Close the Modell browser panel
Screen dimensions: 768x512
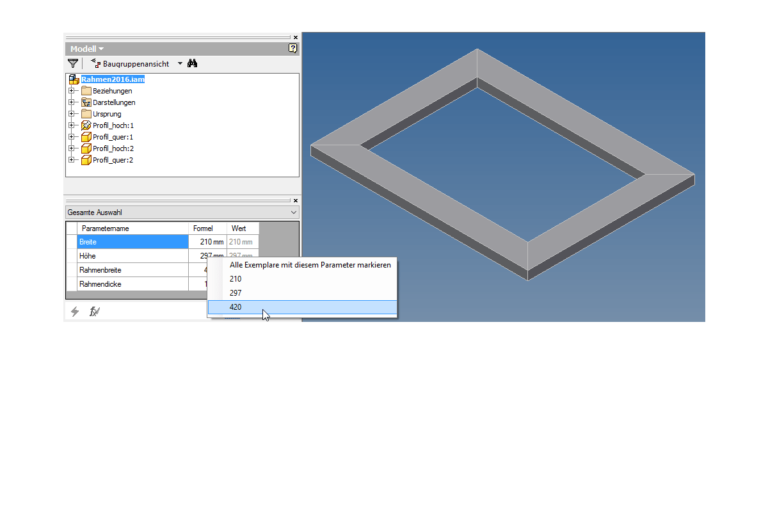(295, 37)
